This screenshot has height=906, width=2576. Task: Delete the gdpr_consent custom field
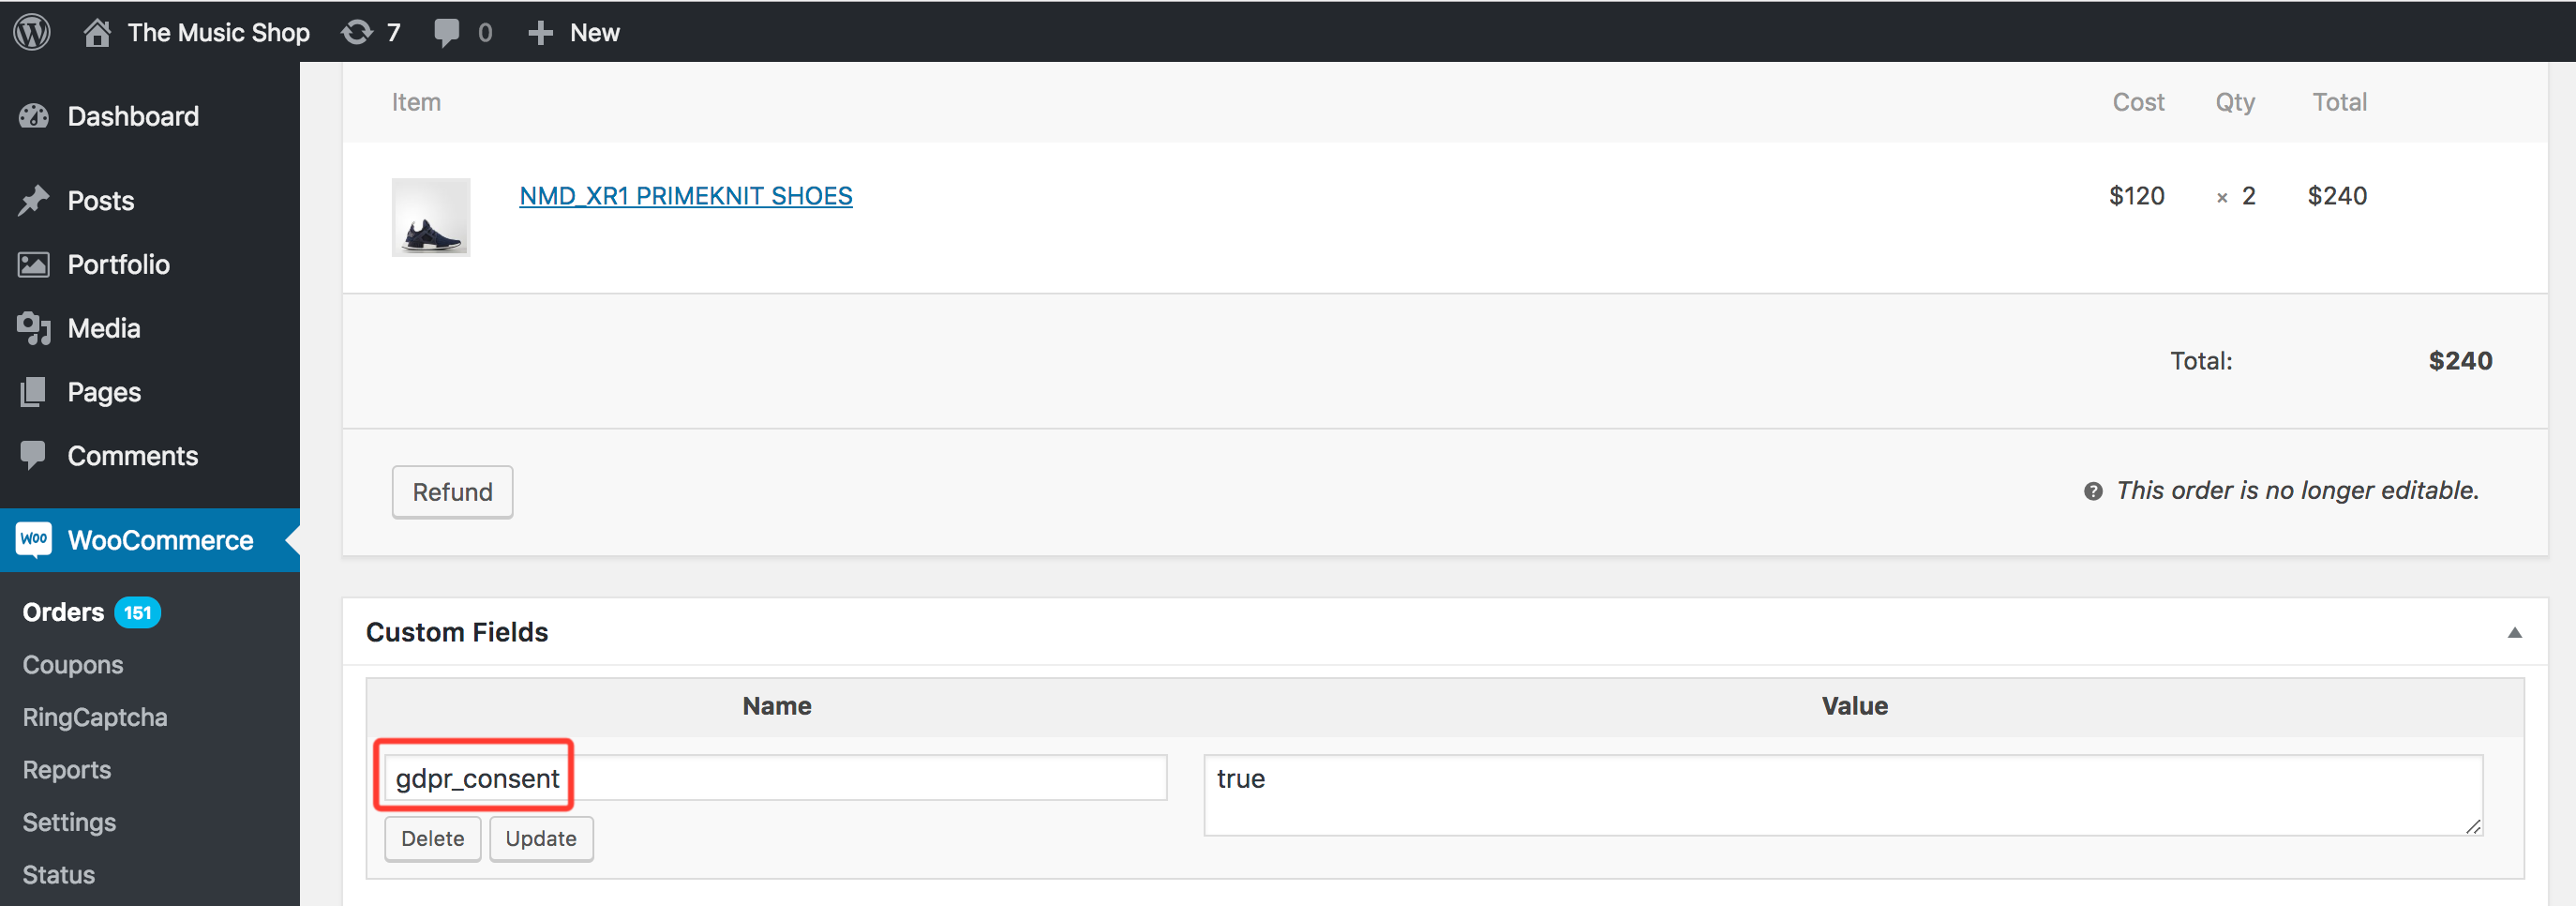(x=432, y=838)
